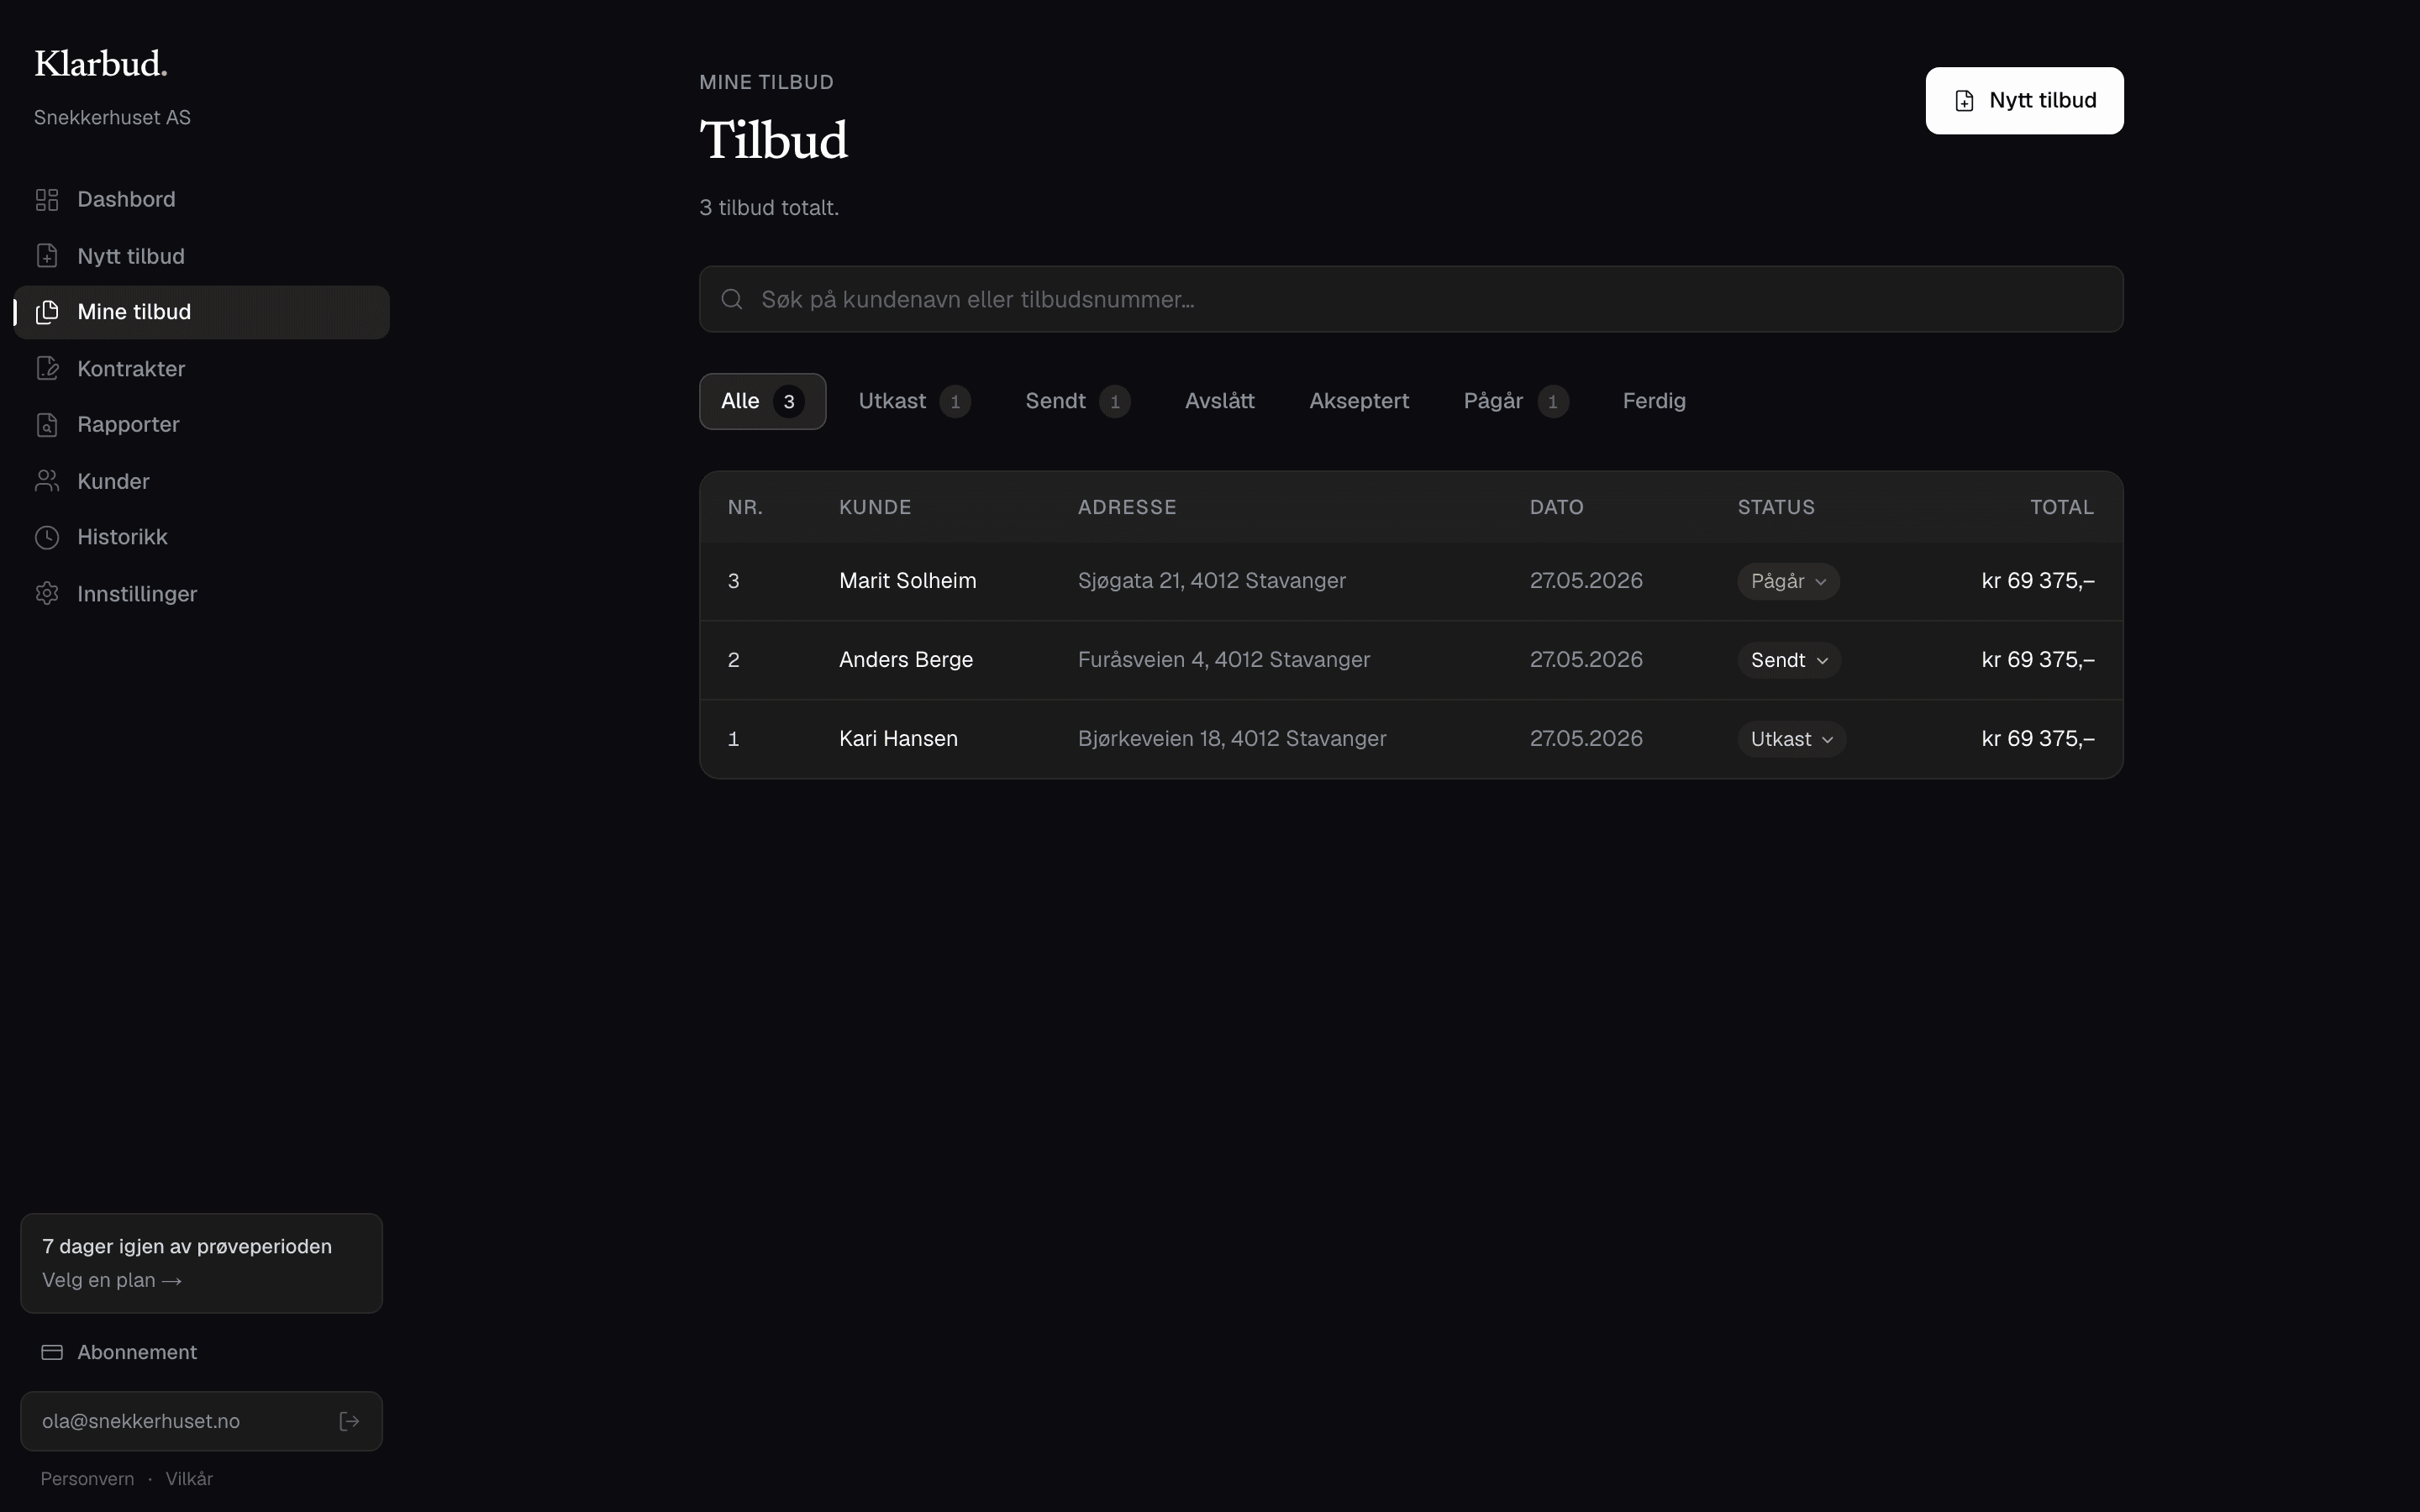
Task: Open status dropdown for Marit Solheim
Action: point(1788,581)
